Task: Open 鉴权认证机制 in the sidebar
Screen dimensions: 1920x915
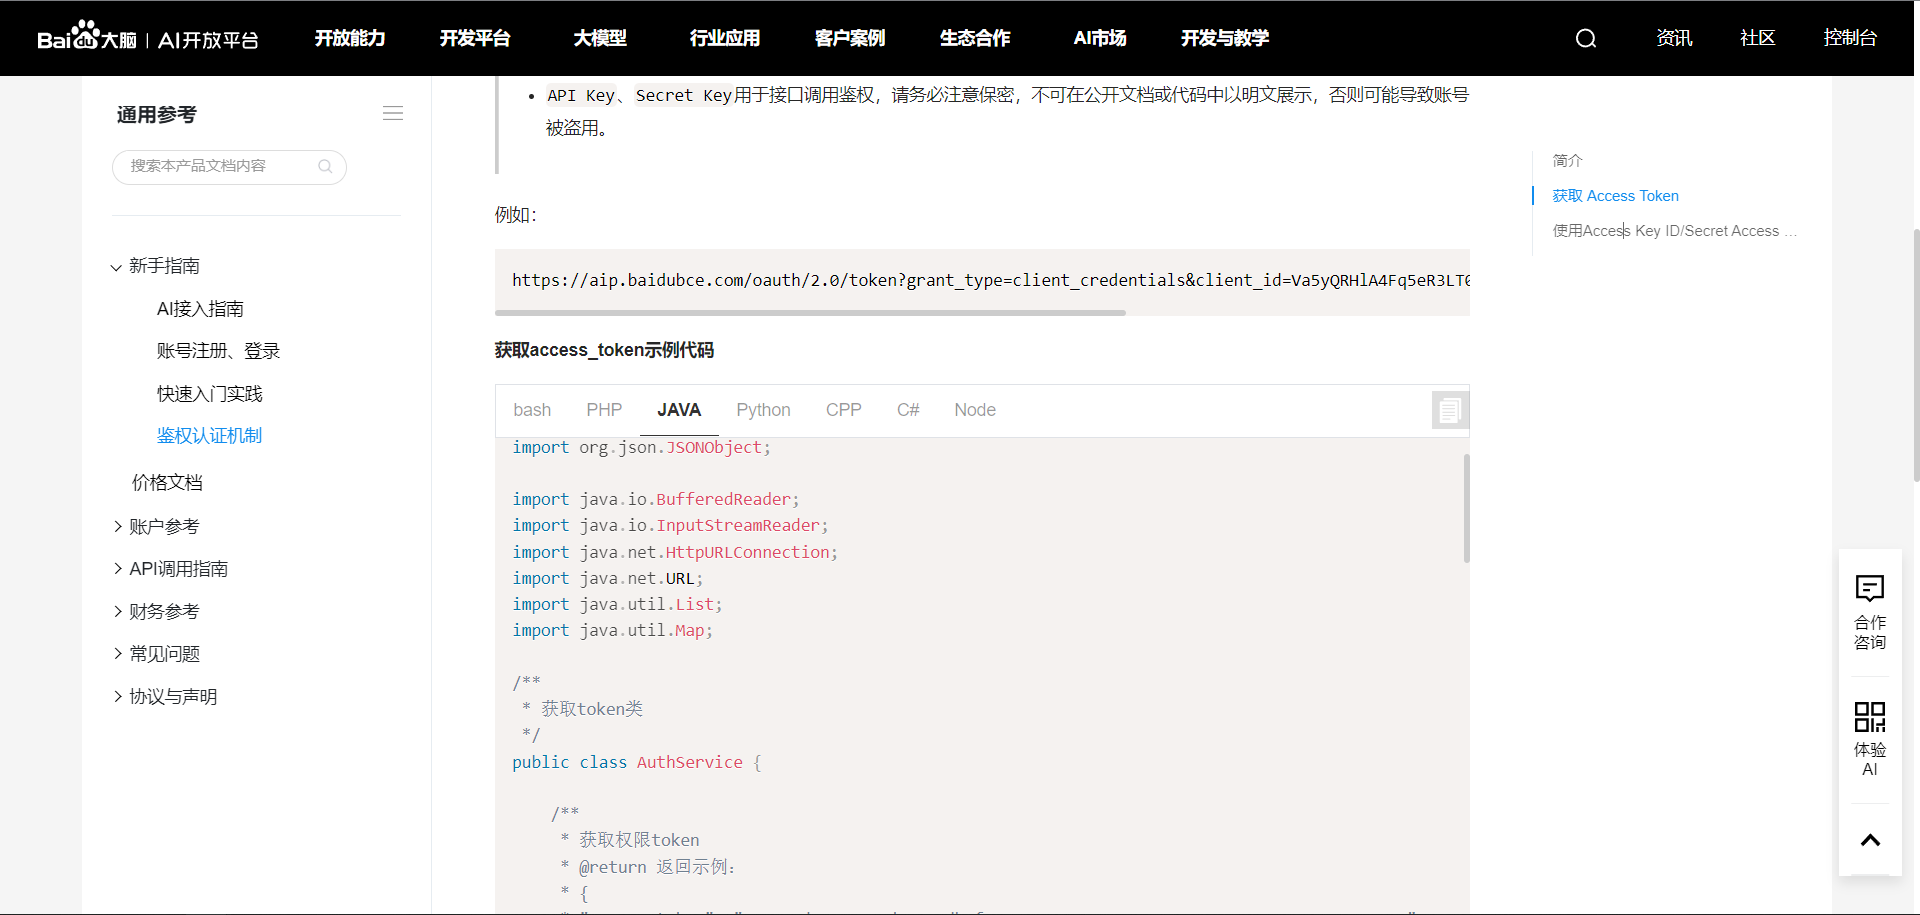Action: pos(209,436)
